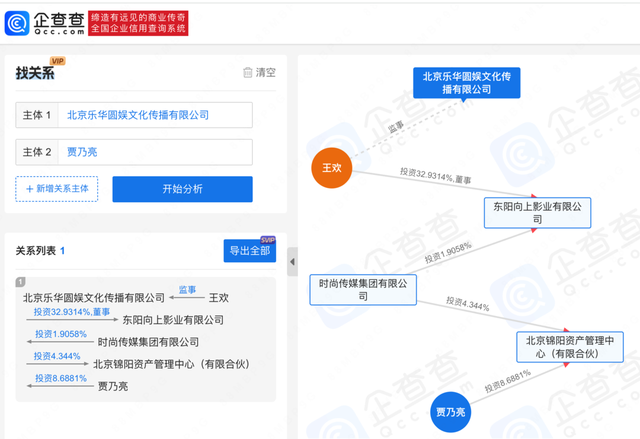Click 东阳向上影业有限公司 in relation list
This screenshot has height=439, width=640.
173,320
